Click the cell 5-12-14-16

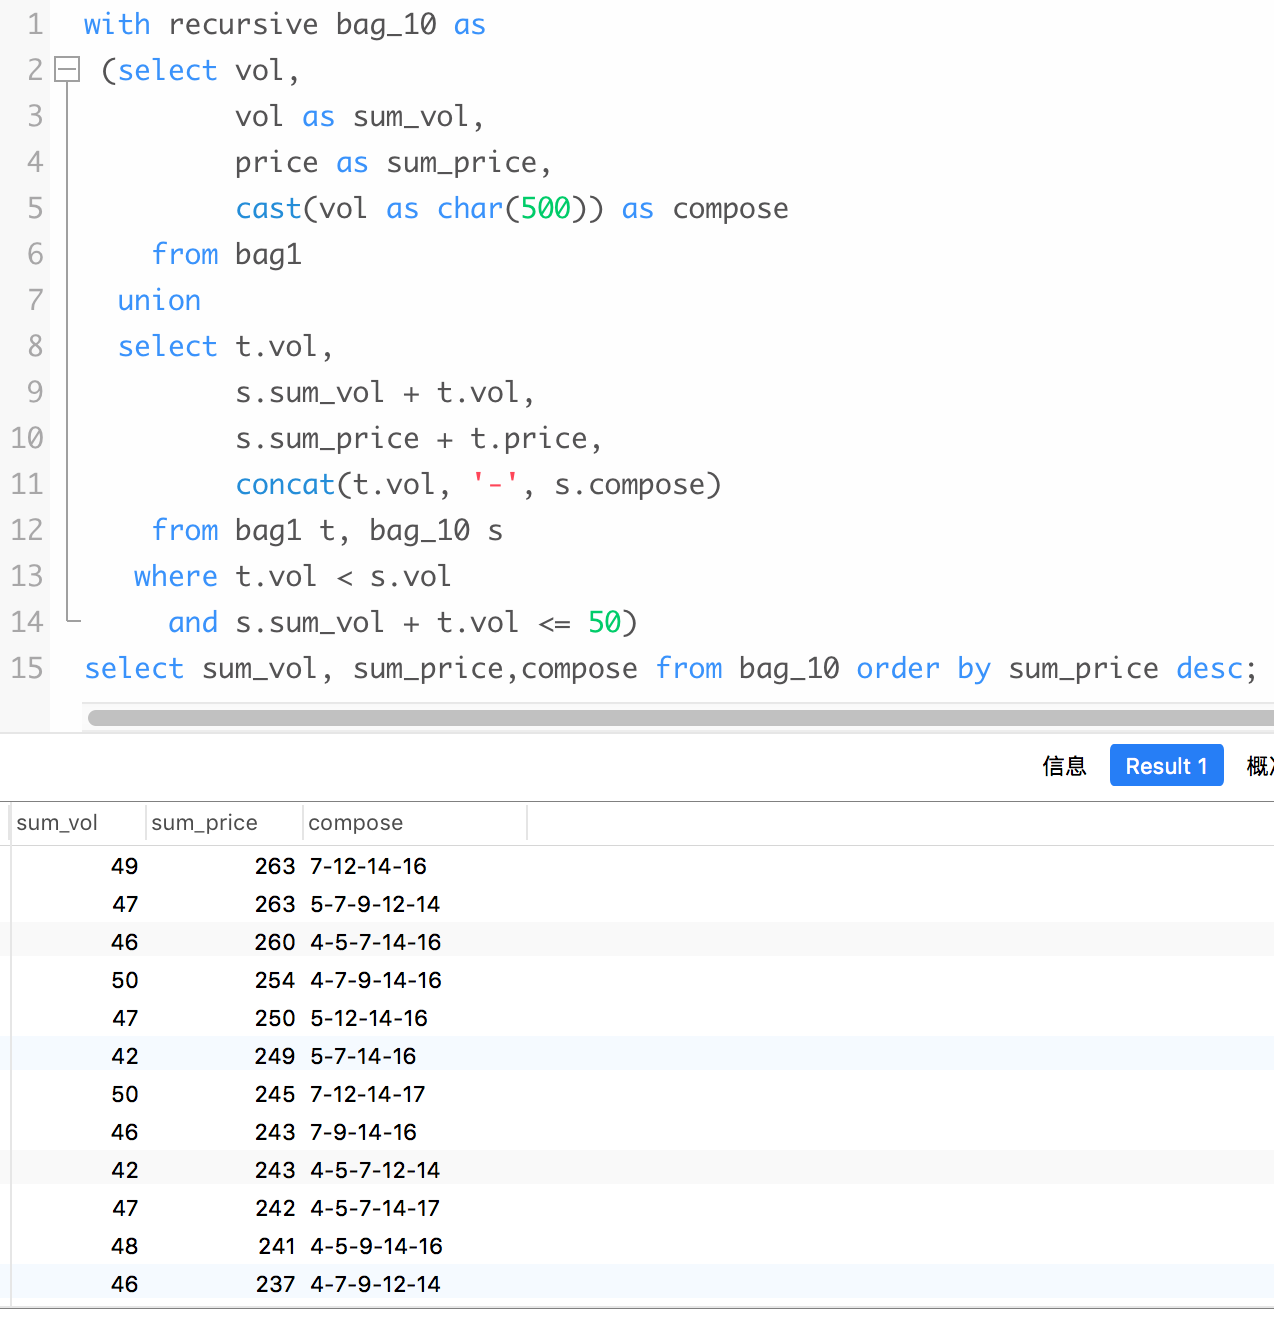369,1018
